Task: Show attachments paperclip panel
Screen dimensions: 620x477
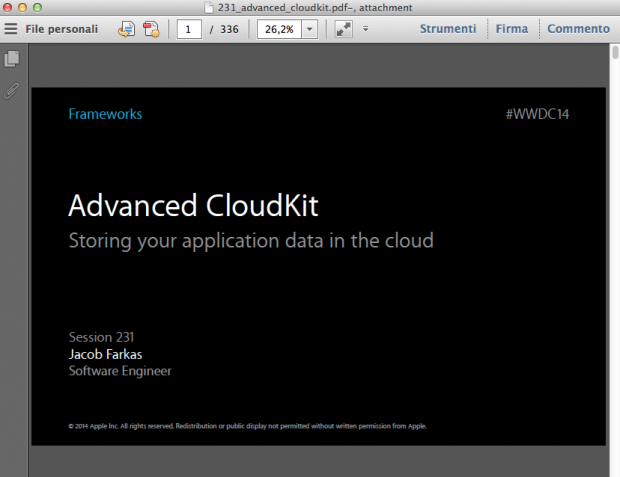Action: [12, 91]
